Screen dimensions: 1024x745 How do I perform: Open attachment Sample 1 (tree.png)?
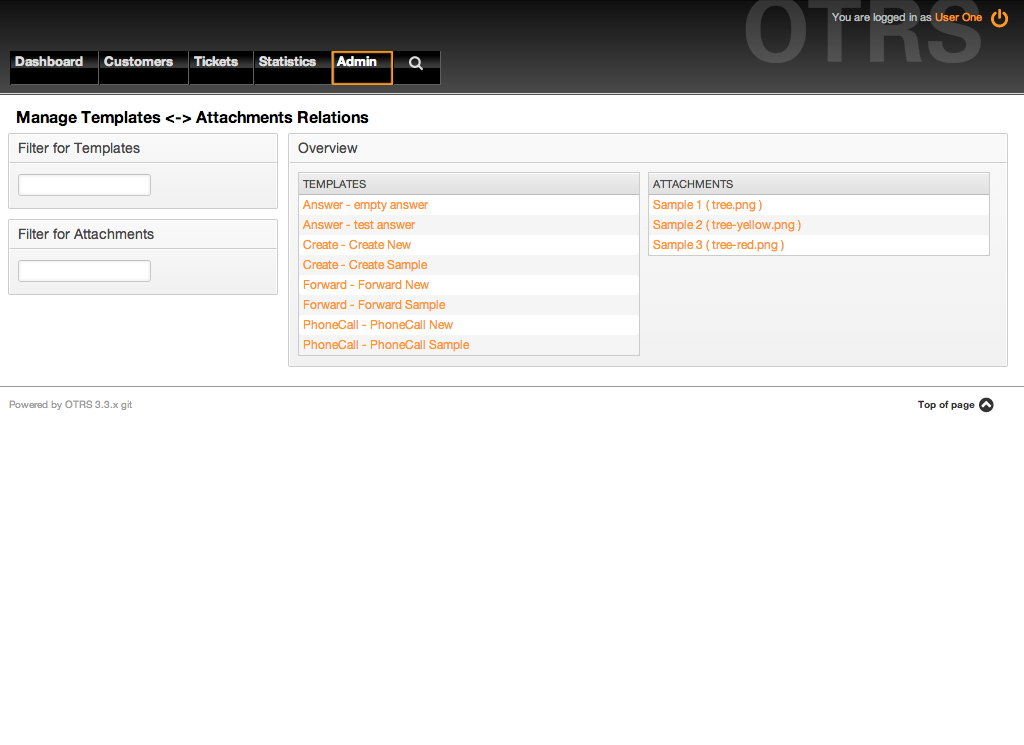[707, 205]
